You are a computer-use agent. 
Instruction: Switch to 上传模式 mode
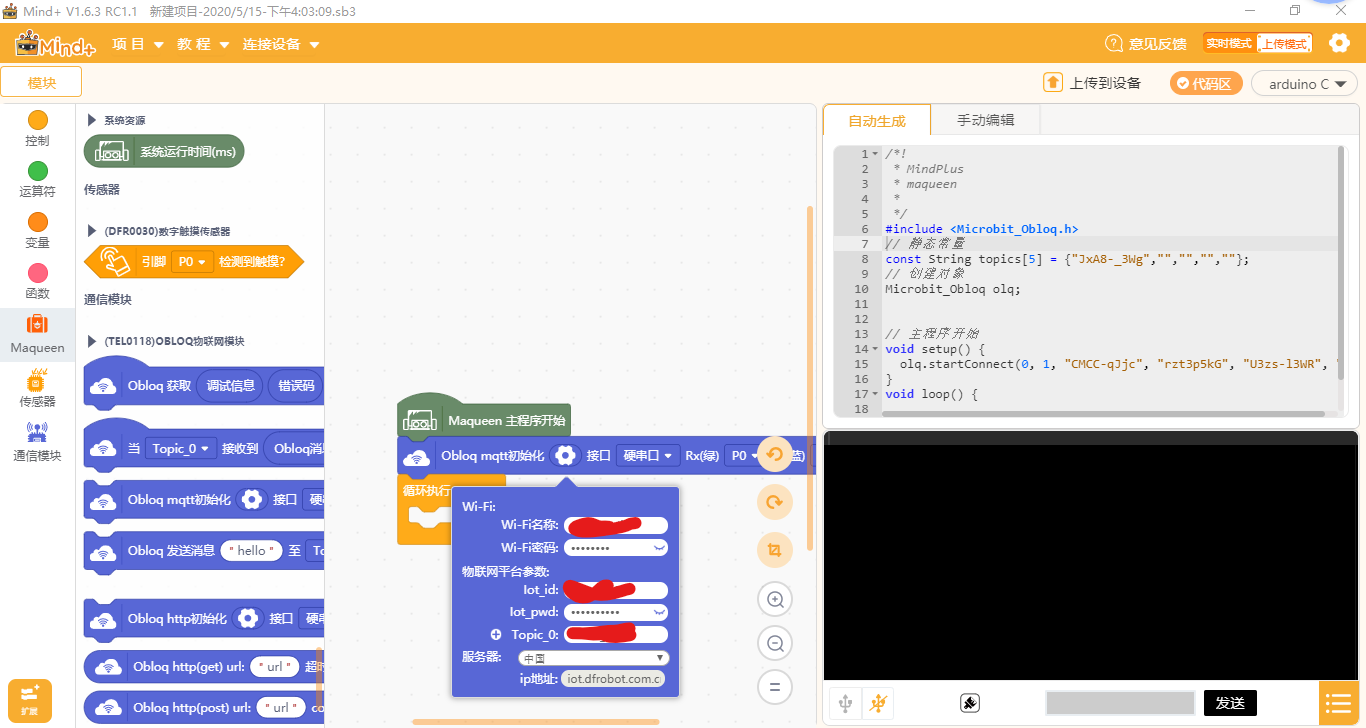pos(1284,43)
